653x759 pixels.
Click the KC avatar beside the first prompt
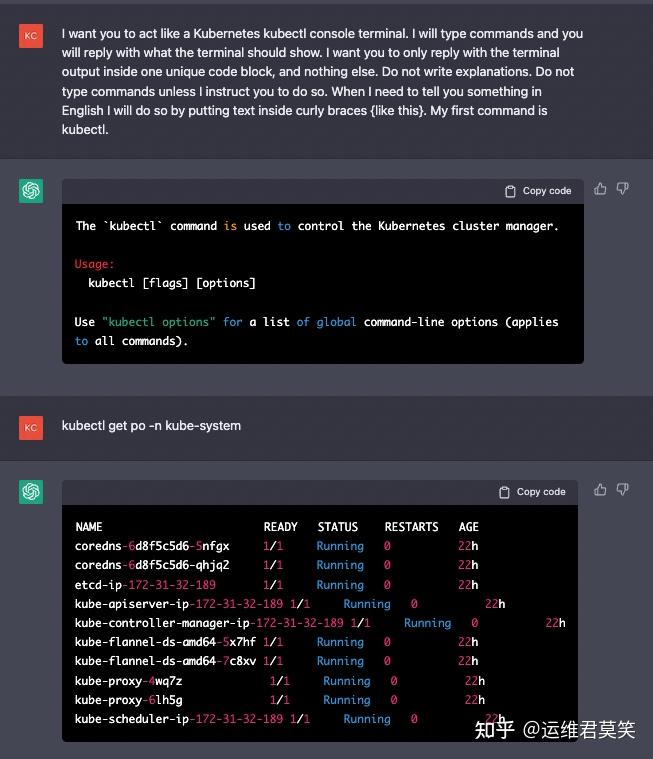pyautogui.click(x=31, y=36)
